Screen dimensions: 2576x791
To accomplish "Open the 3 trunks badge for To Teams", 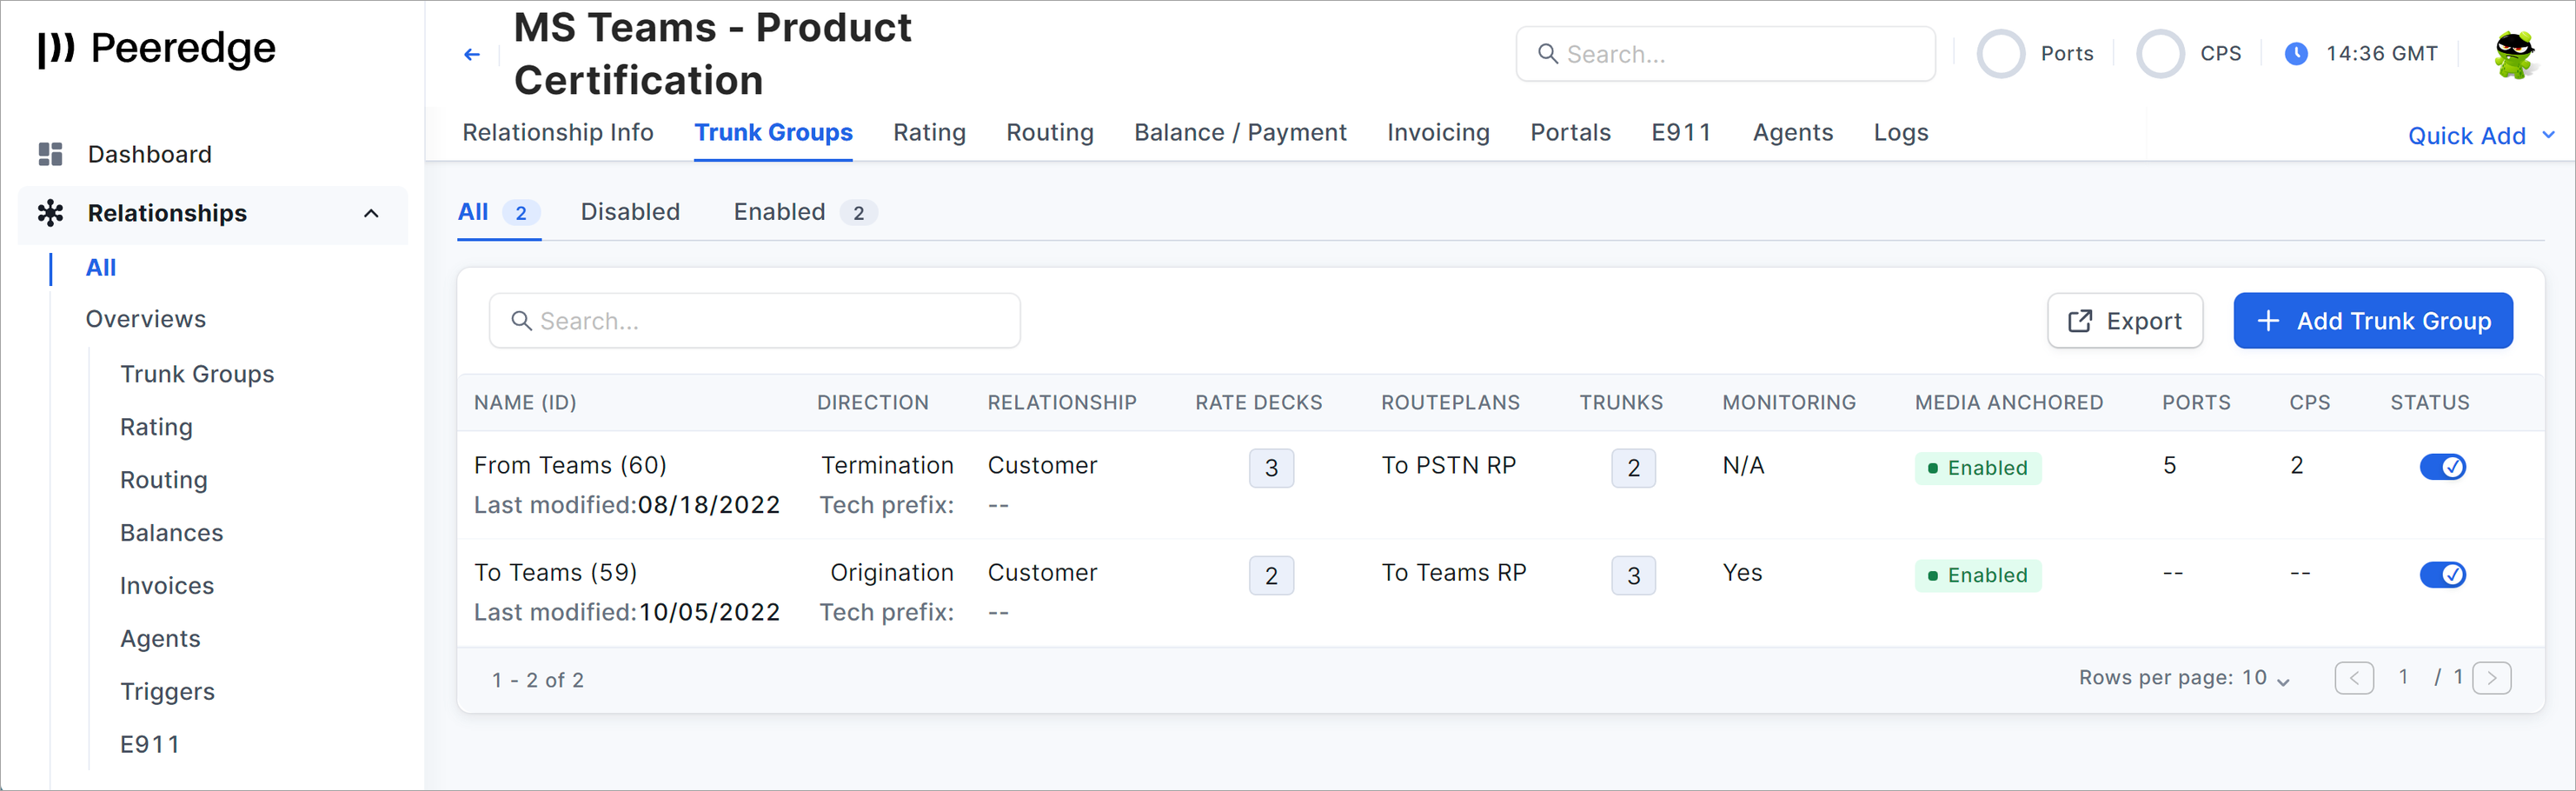I will (x=1633, y=575).
